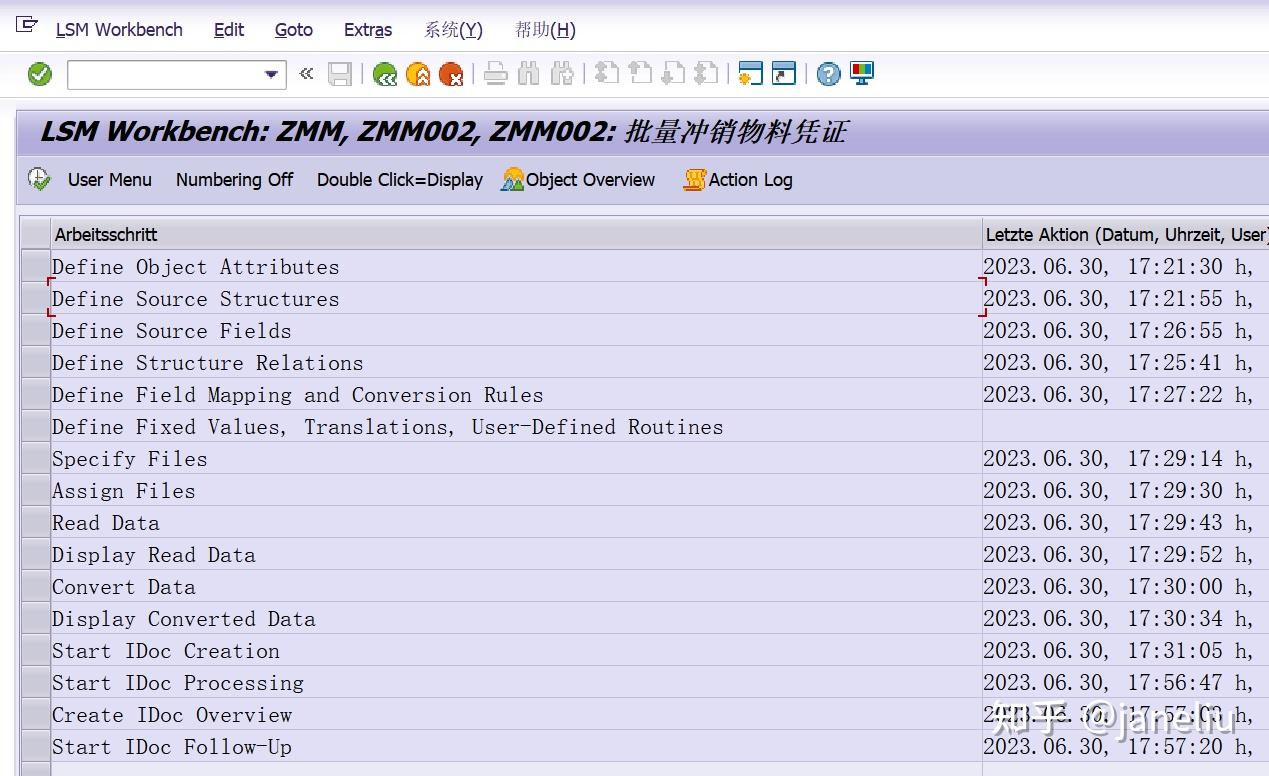The image size is (1269, 776).
Task: Click the Letzte Aktion column header
Action: pyautogui.click(x=1125, y=234)
